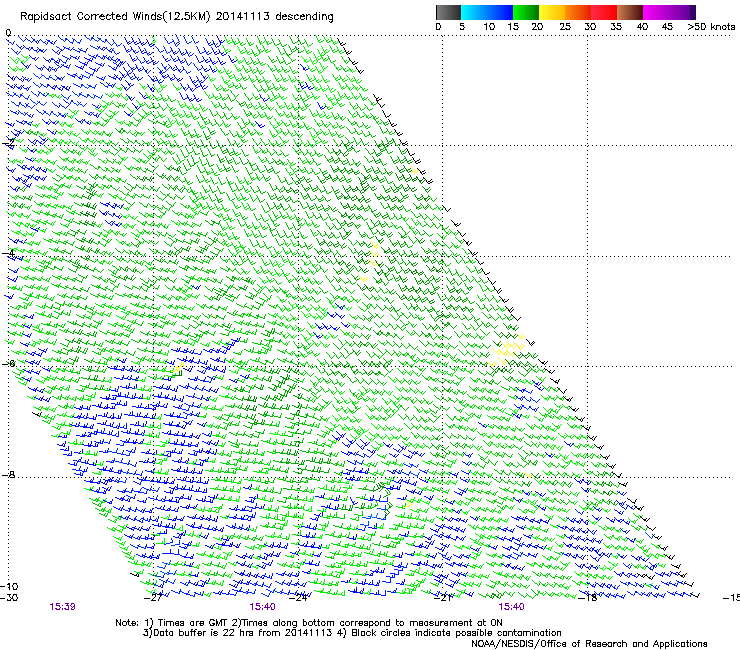Choose the yellow 20–25 knots legend segment
The width and height of the screenshot is (740, 650).
[x=552, y=12]
